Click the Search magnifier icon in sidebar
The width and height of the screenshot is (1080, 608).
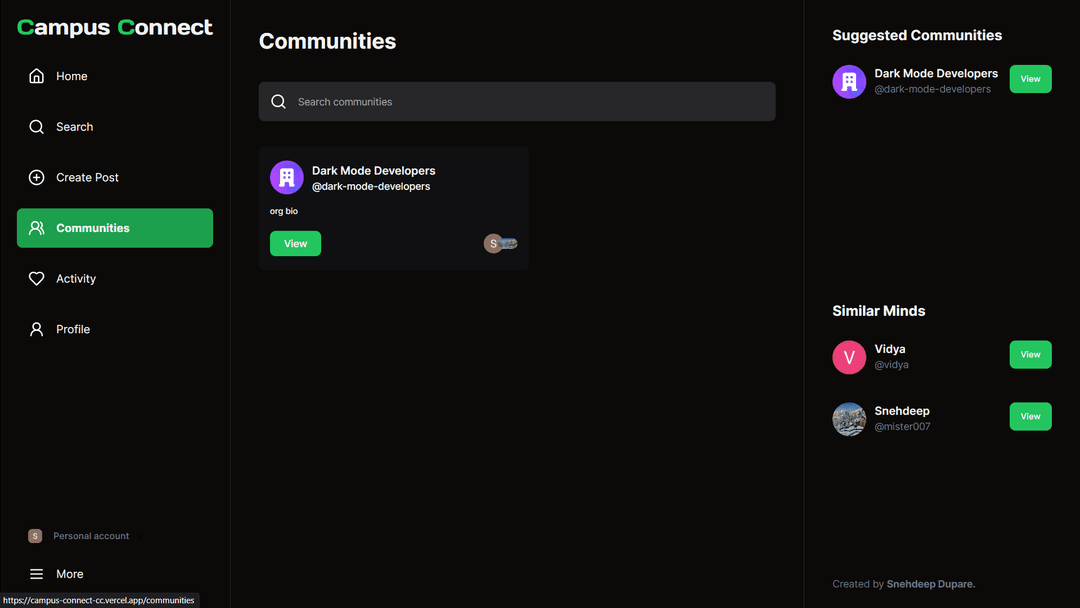[x=37, y=127]
